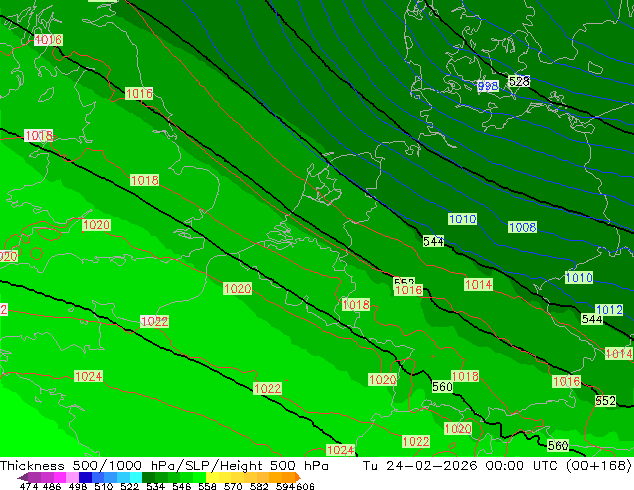634x490 pixels.
Task: Click the fully visible black 552 label
Action: click(x=605, y=401)
